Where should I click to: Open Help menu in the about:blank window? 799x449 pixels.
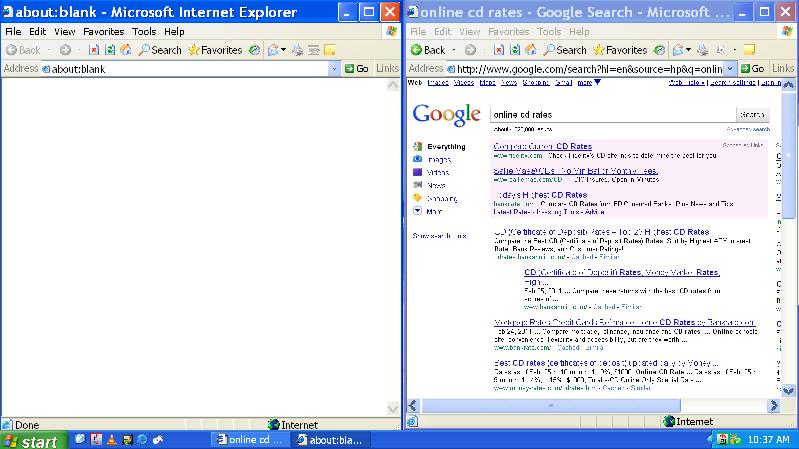pyautogui.click(x=174, y=32)
